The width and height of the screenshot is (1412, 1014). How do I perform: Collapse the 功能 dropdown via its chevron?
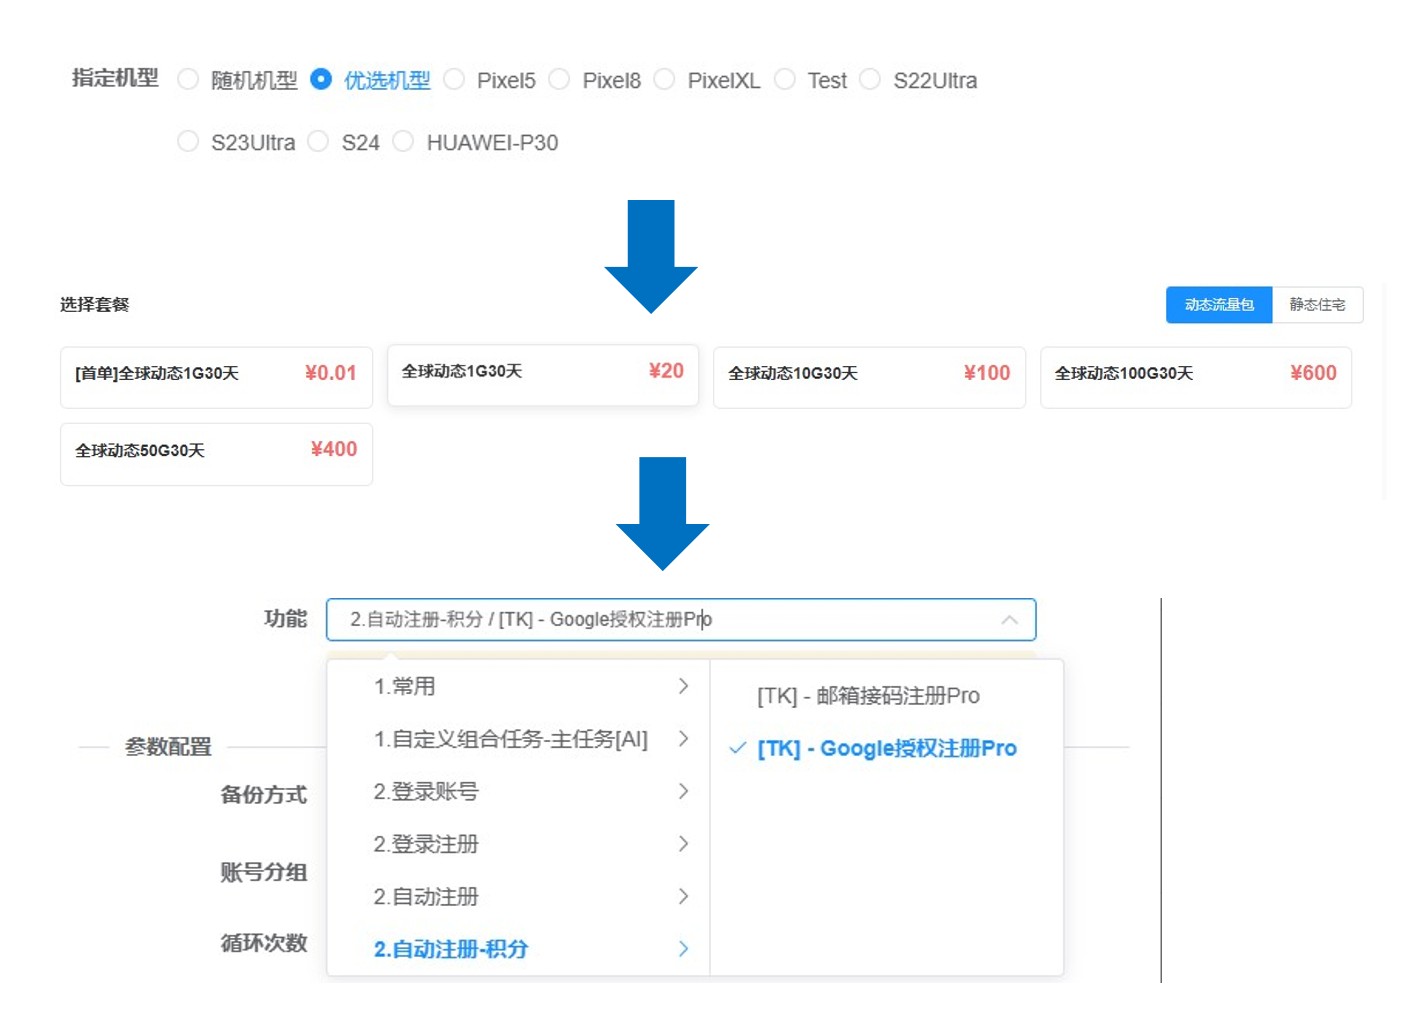point(1010,619)
